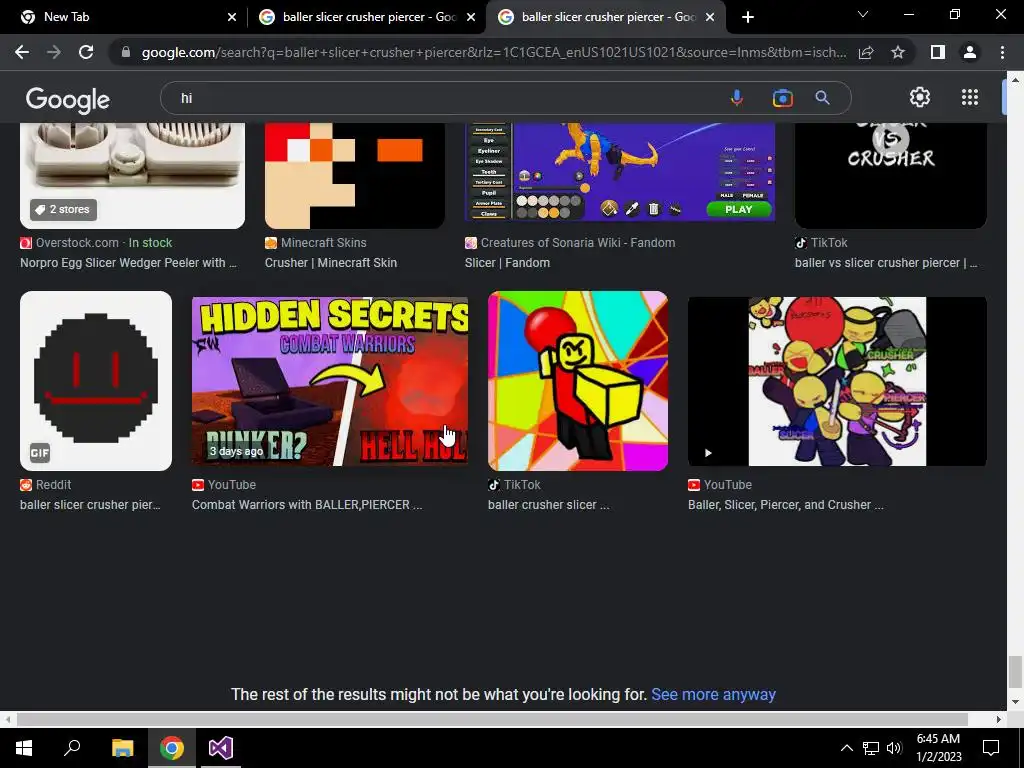Go back to the previous page
The width and height of the screenshot is (1024, 768).
(x=22, y=52)
